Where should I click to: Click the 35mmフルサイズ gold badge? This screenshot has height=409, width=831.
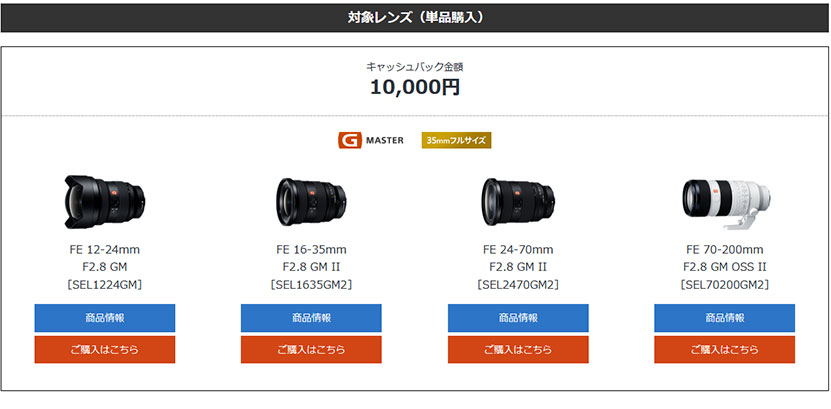click(456, 140)
